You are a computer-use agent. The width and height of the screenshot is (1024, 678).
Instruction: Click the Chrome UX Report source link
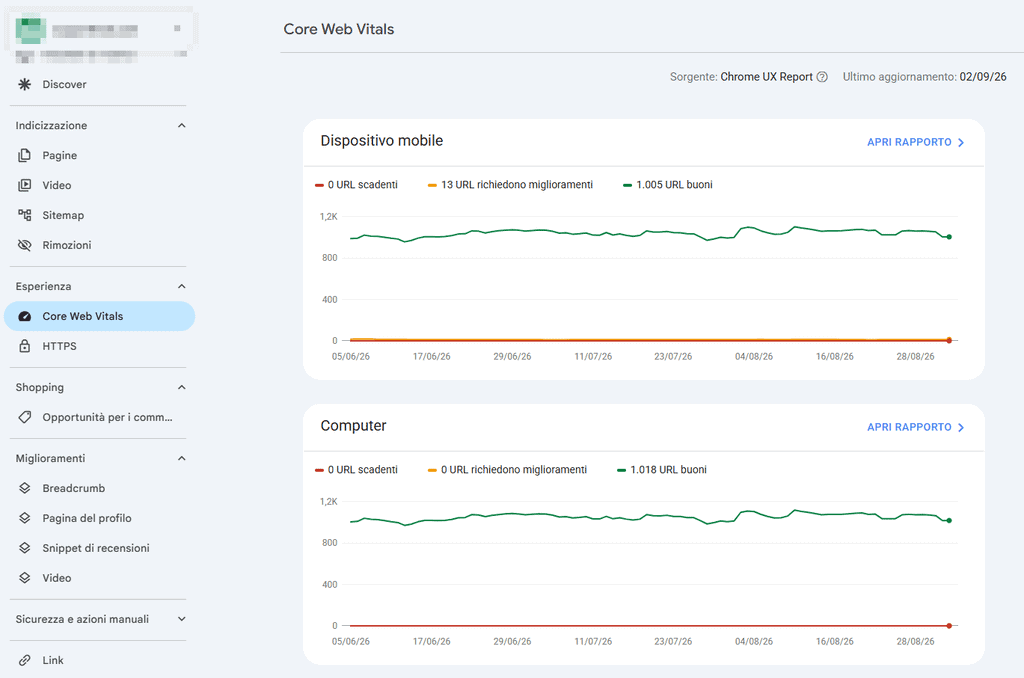coord(766,77)
